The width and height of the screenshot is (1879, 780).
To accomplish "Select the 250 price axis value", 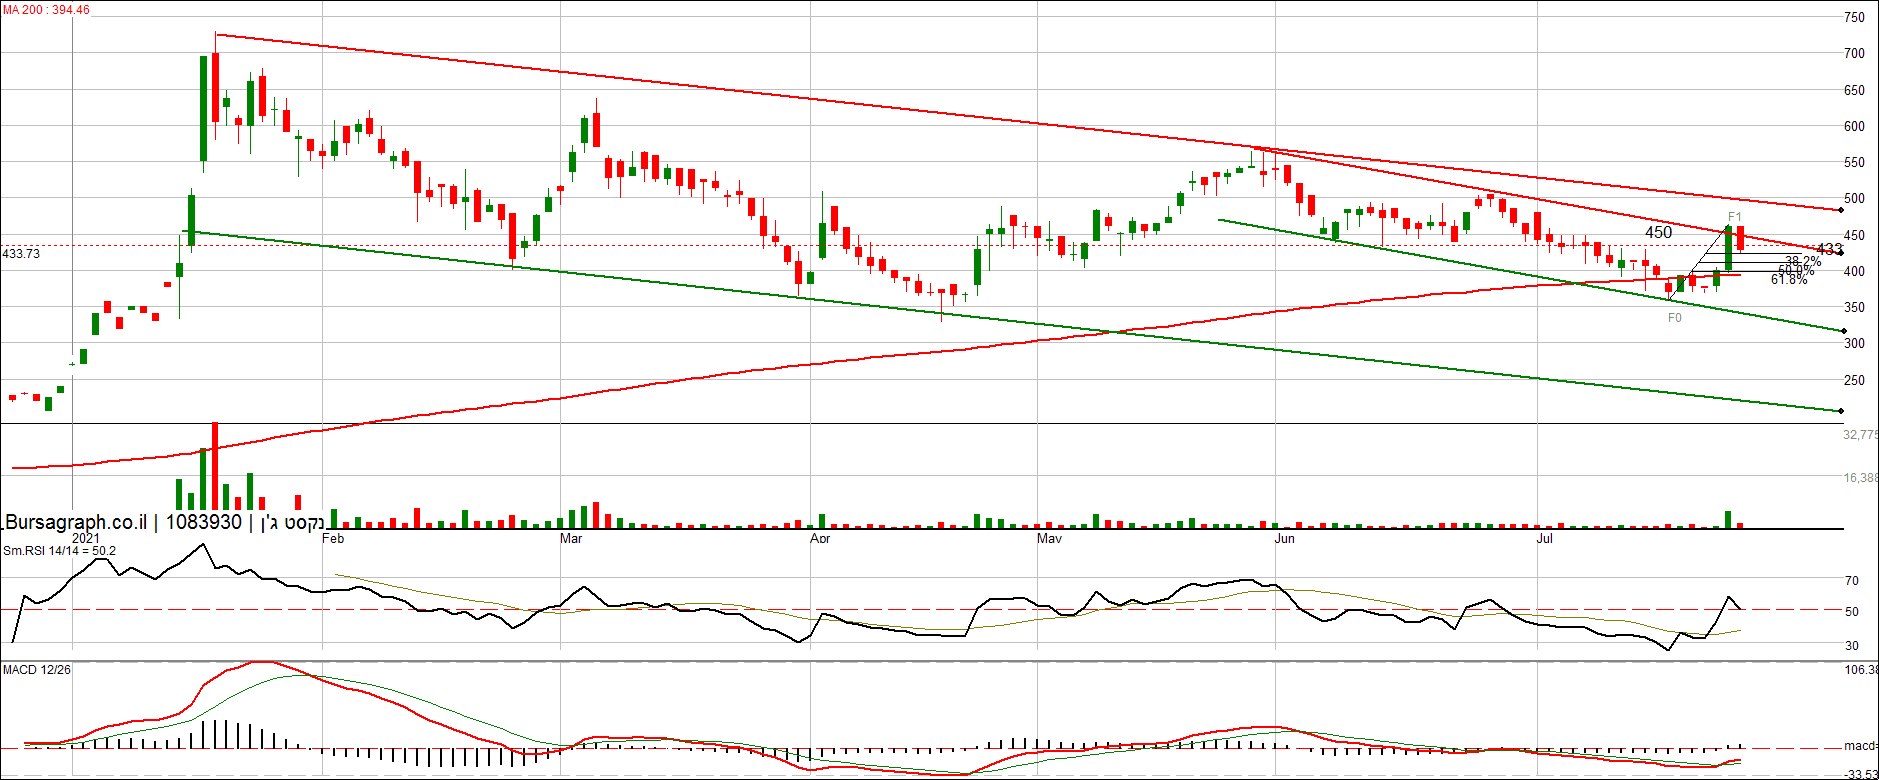I will tap(1854, 380).
